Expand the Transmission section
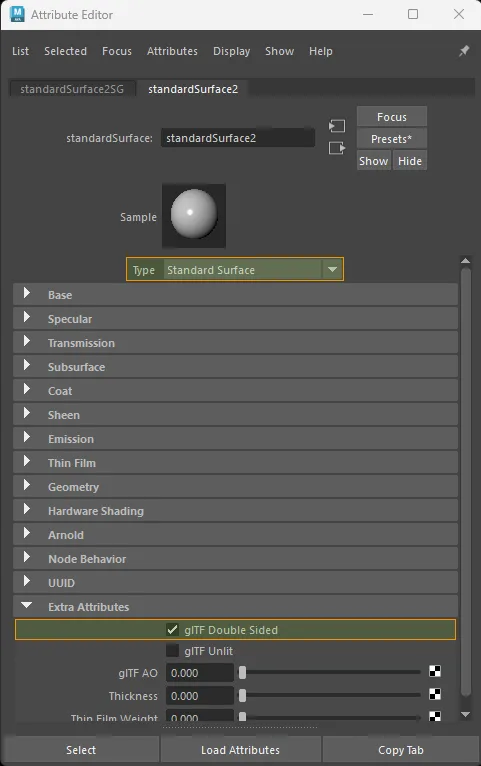The height and width of the screenshot is (766, 481). pos(235,342)
